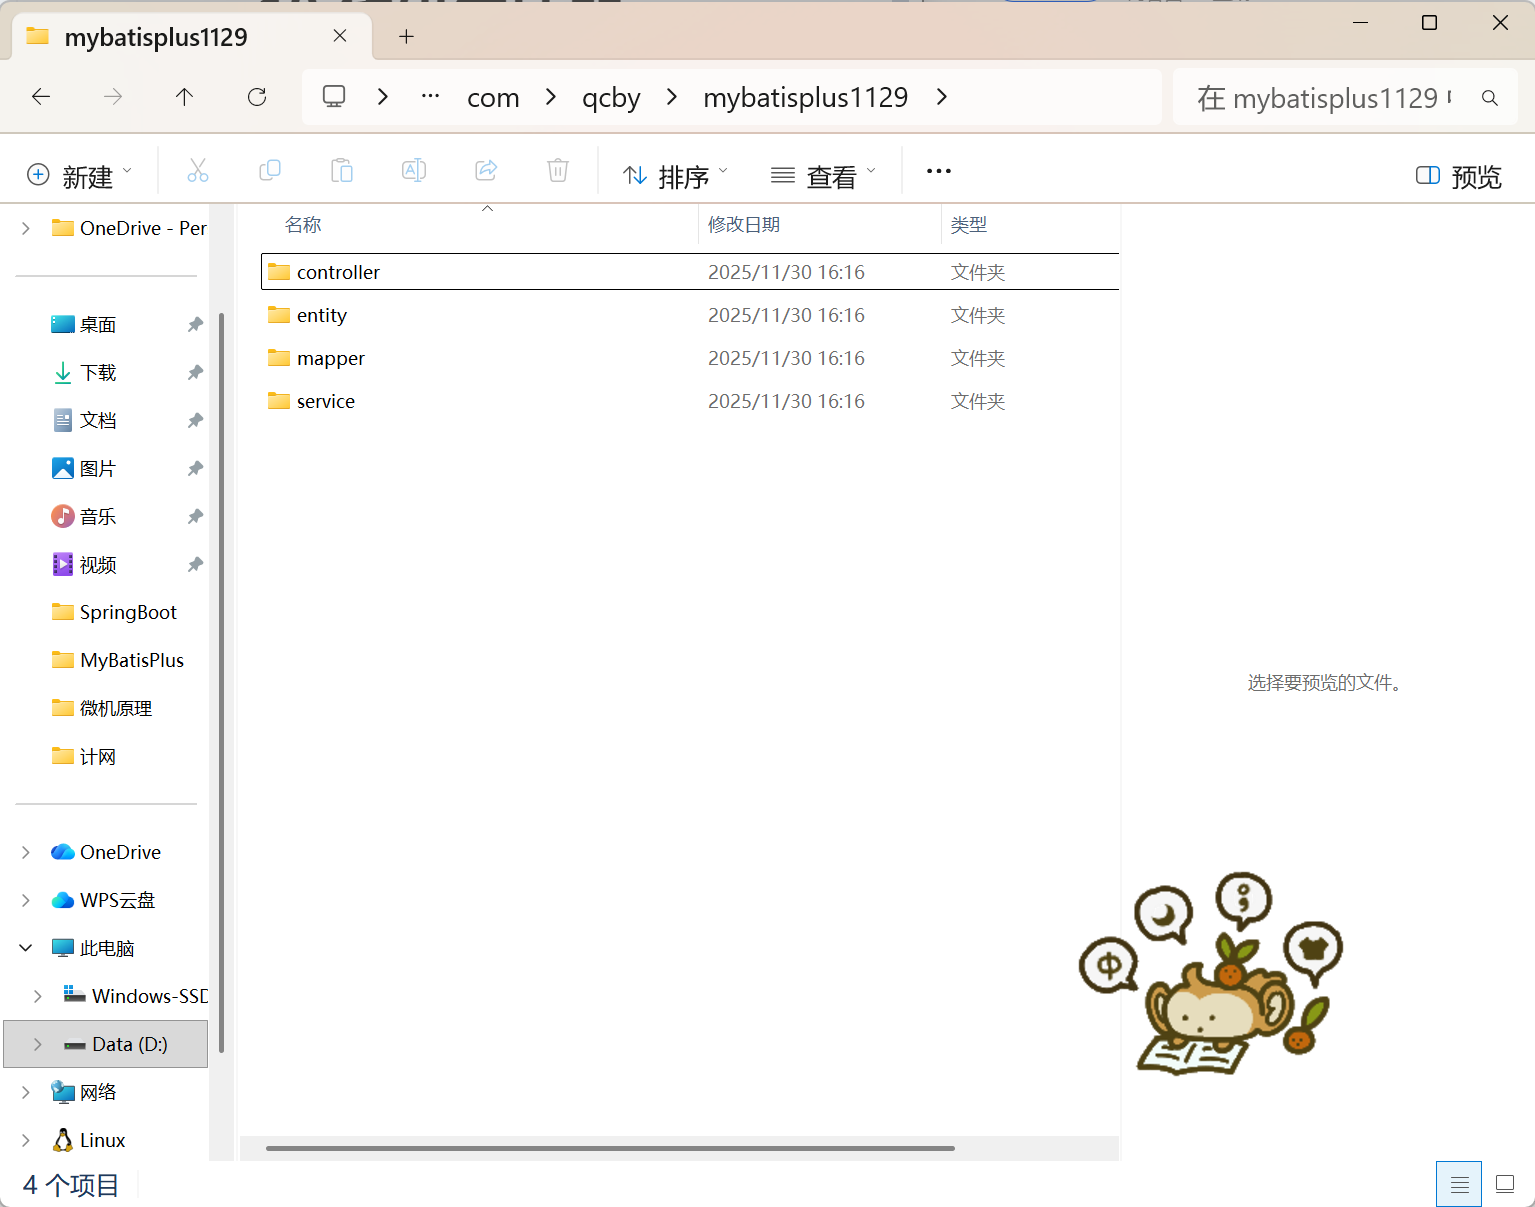Select the entity folder
1535x1207 pixels.
pos(690,315)
